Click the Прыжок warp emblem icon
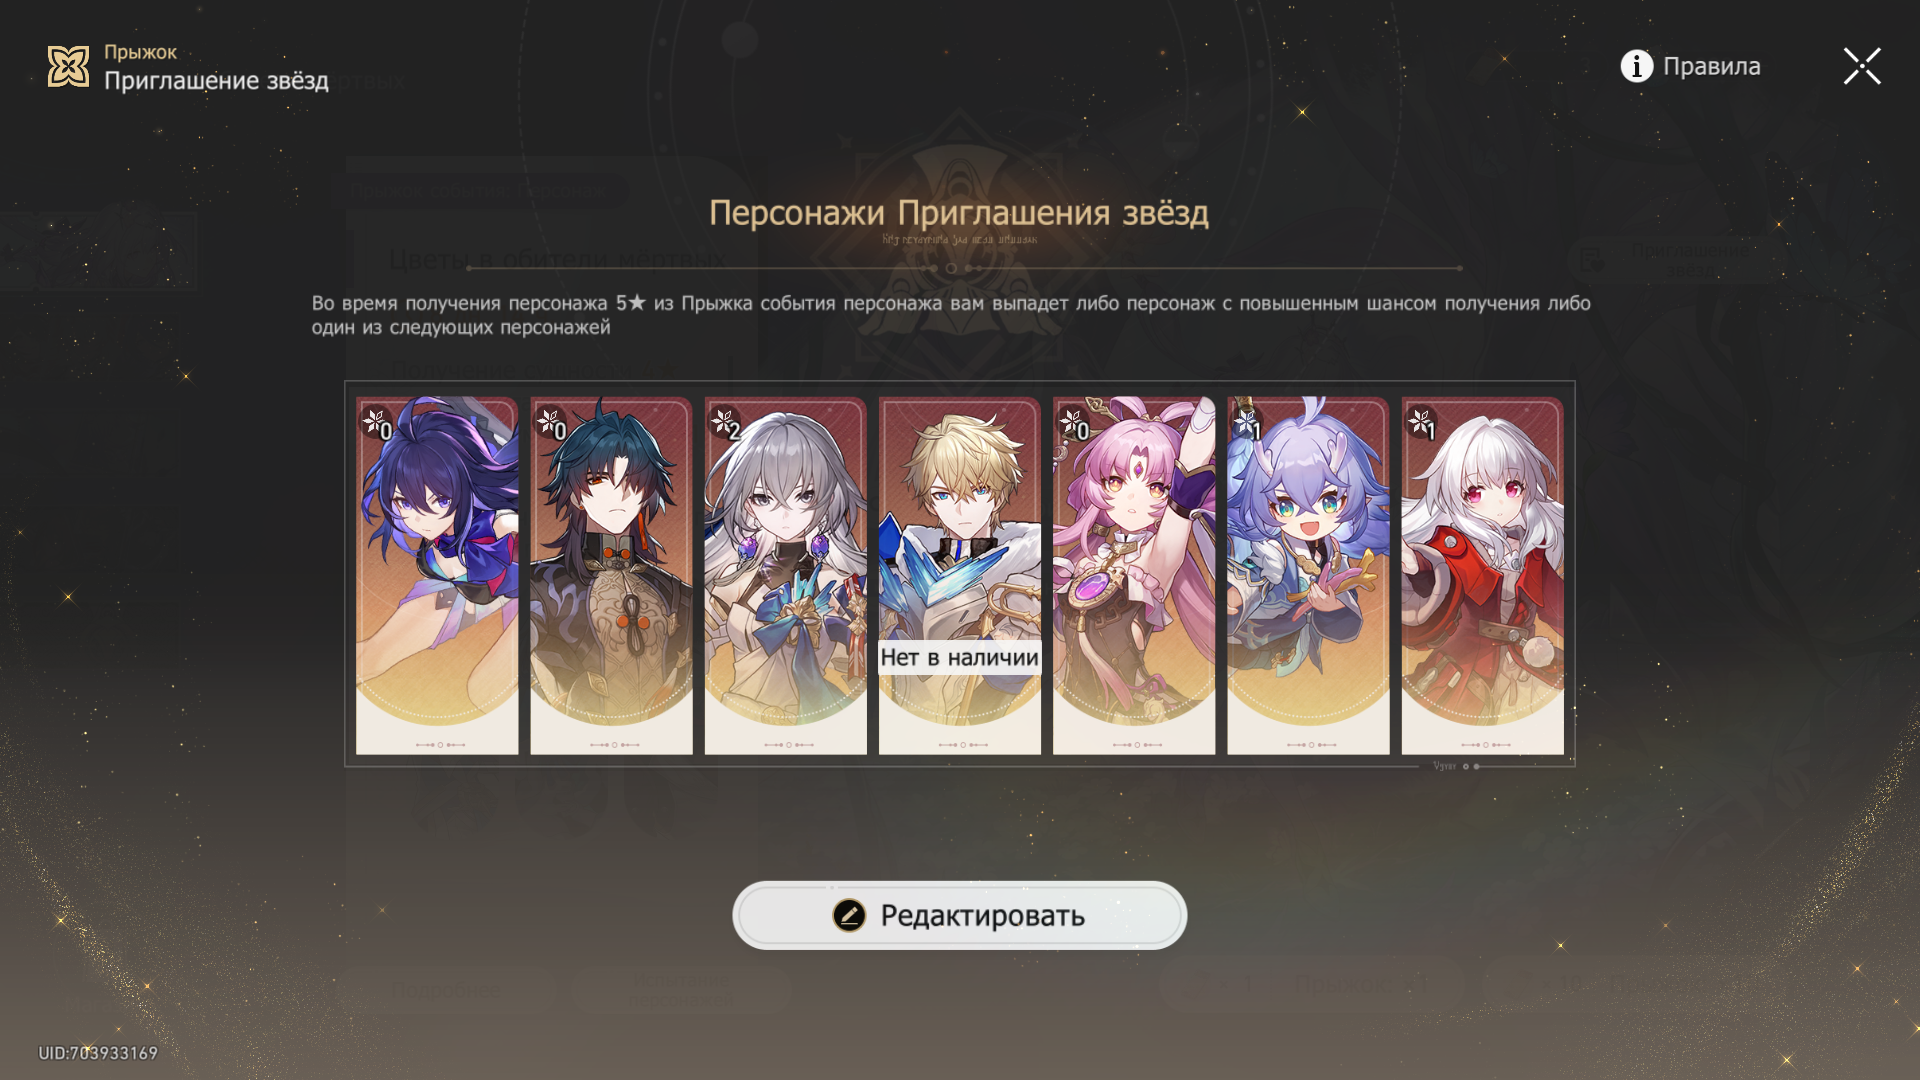This screenshot has width=1920, height=1080. coord(69,66)
